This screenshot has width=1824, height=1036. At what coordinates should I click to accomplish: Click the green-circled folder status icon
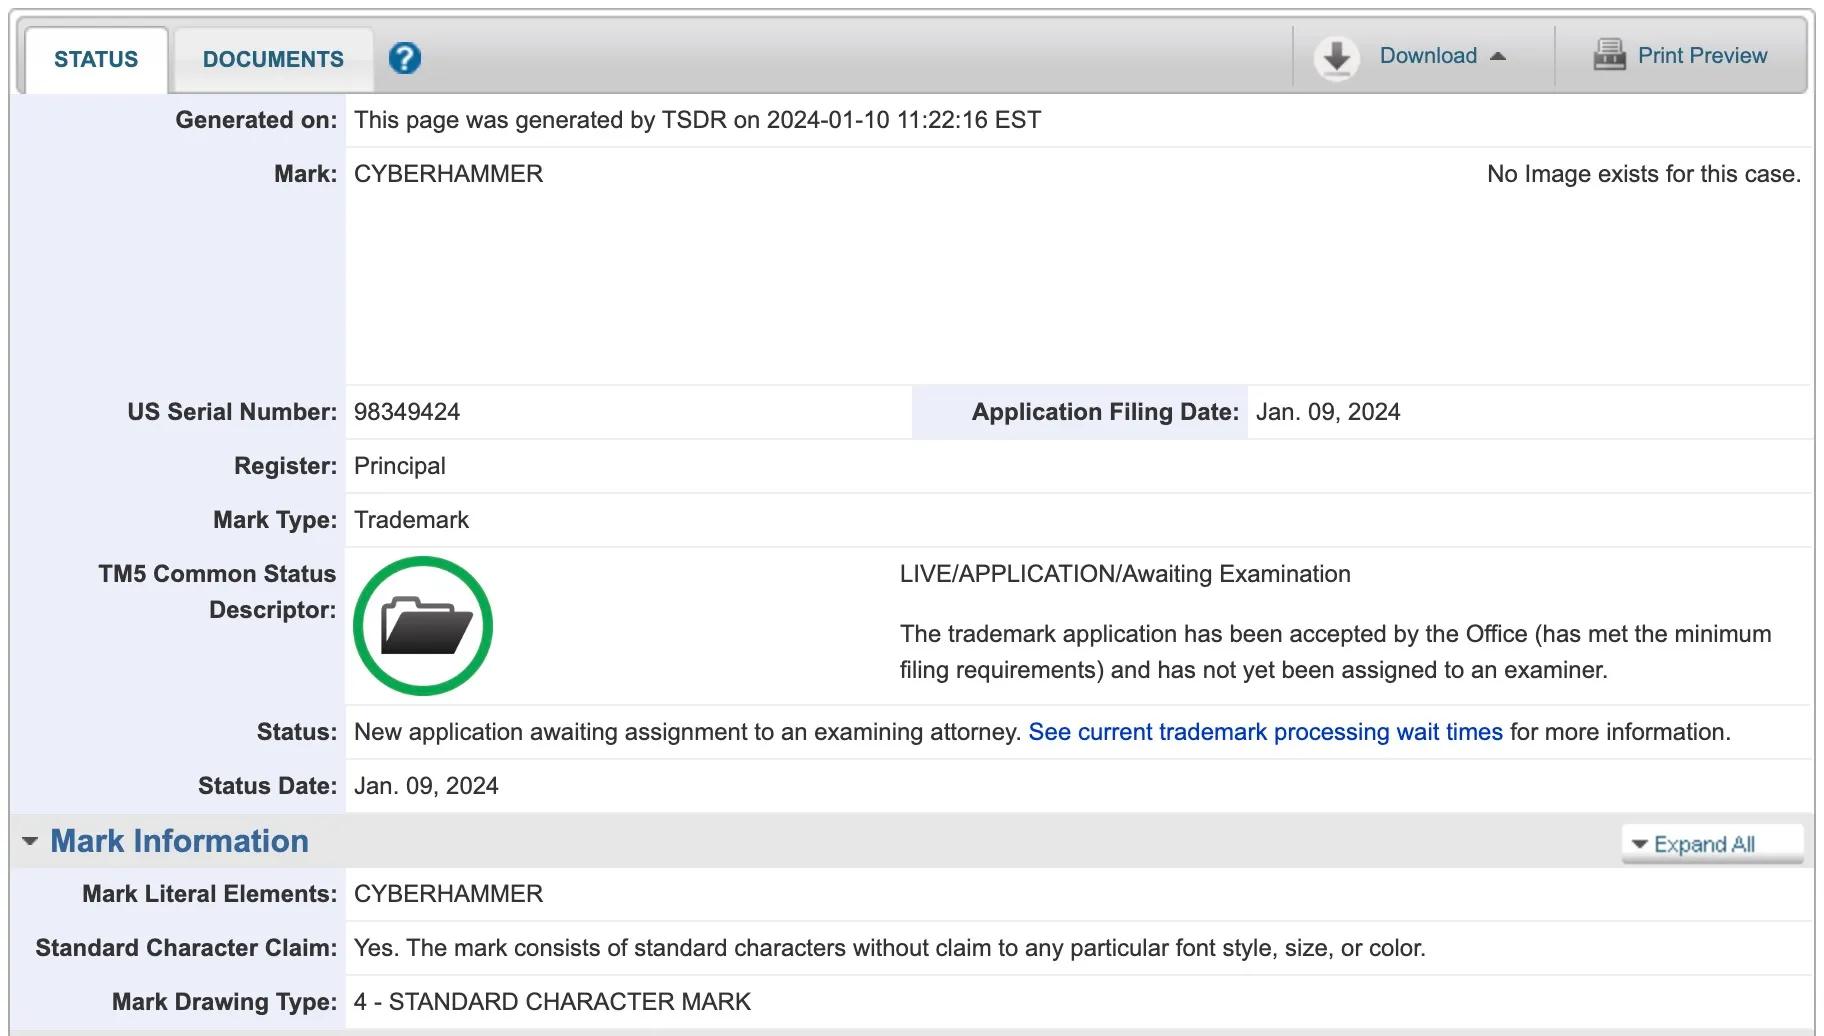[x=423, y=626]
